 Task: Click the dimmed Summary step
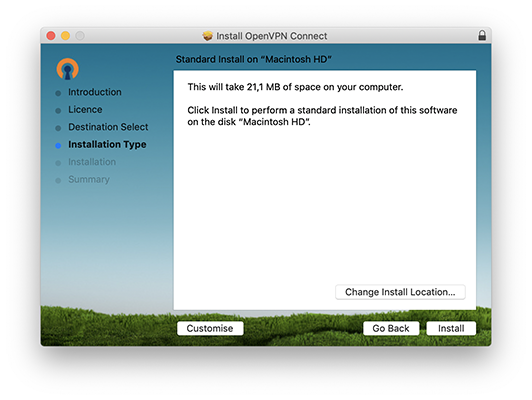coord(89,179)
